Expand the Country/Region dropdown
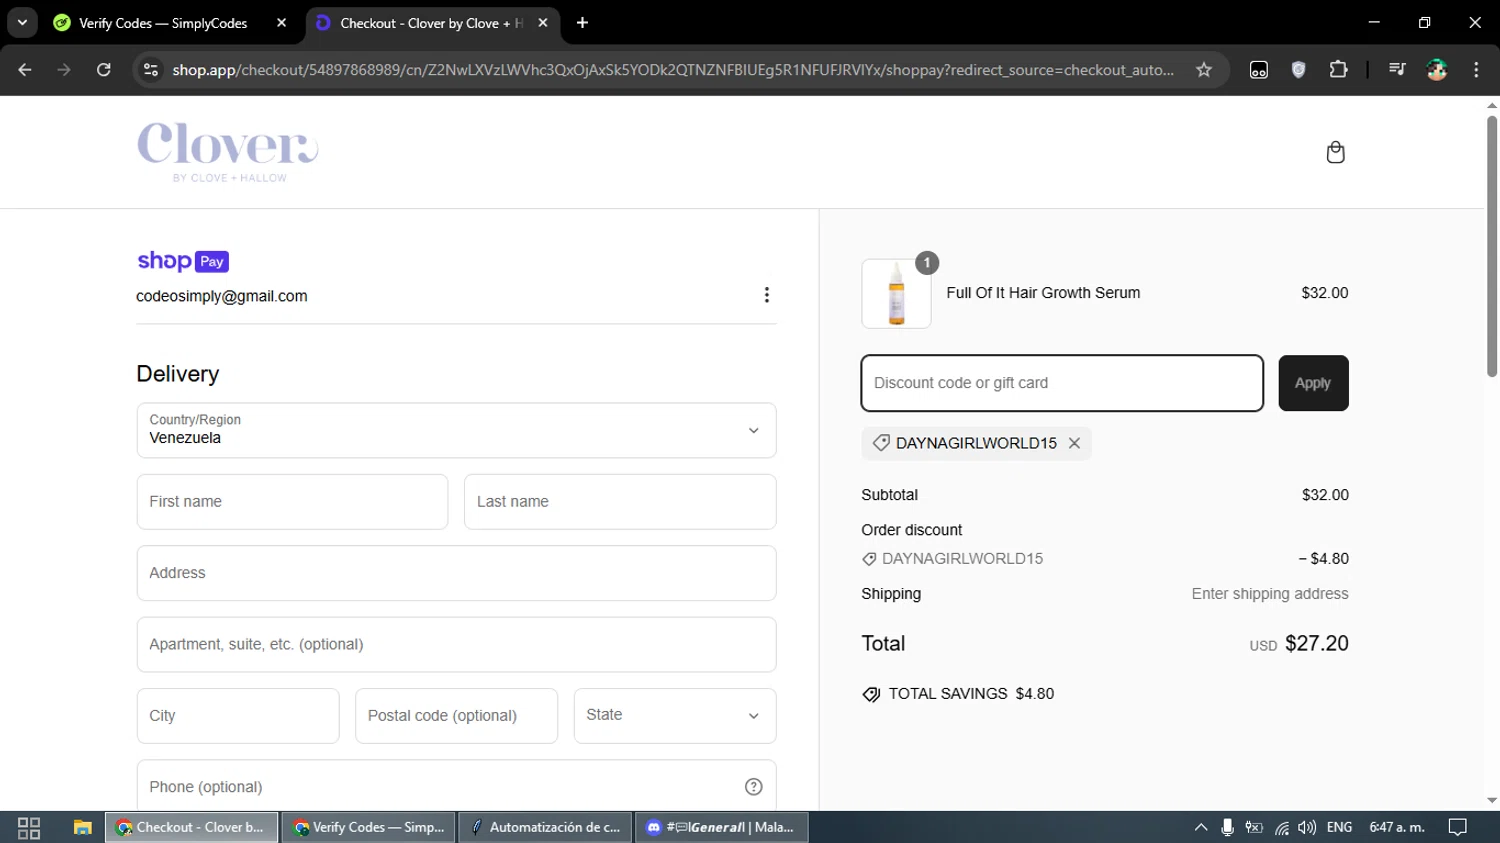The width and height of the screenshot is (1500, 843). pyautogui.click(x=456, y=430)
